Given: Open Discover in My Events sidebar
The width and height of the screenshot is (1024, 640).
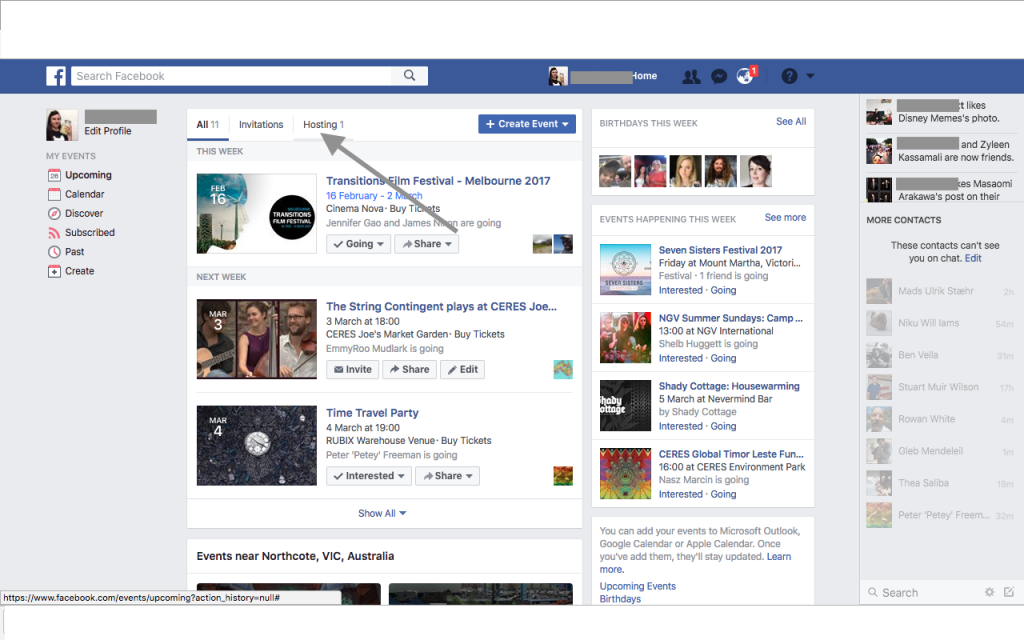Looking at the screenshot, I should click(84, 214).
